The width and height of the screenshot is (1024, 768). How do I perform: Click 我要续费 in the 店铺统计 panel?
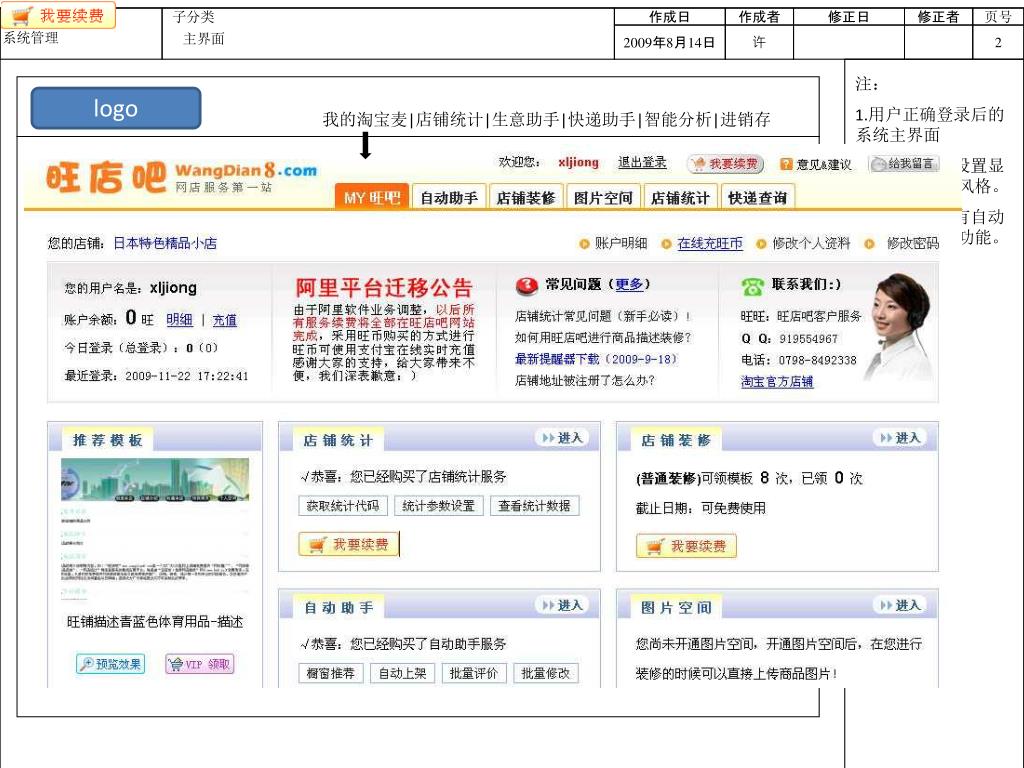click(348, 545)
